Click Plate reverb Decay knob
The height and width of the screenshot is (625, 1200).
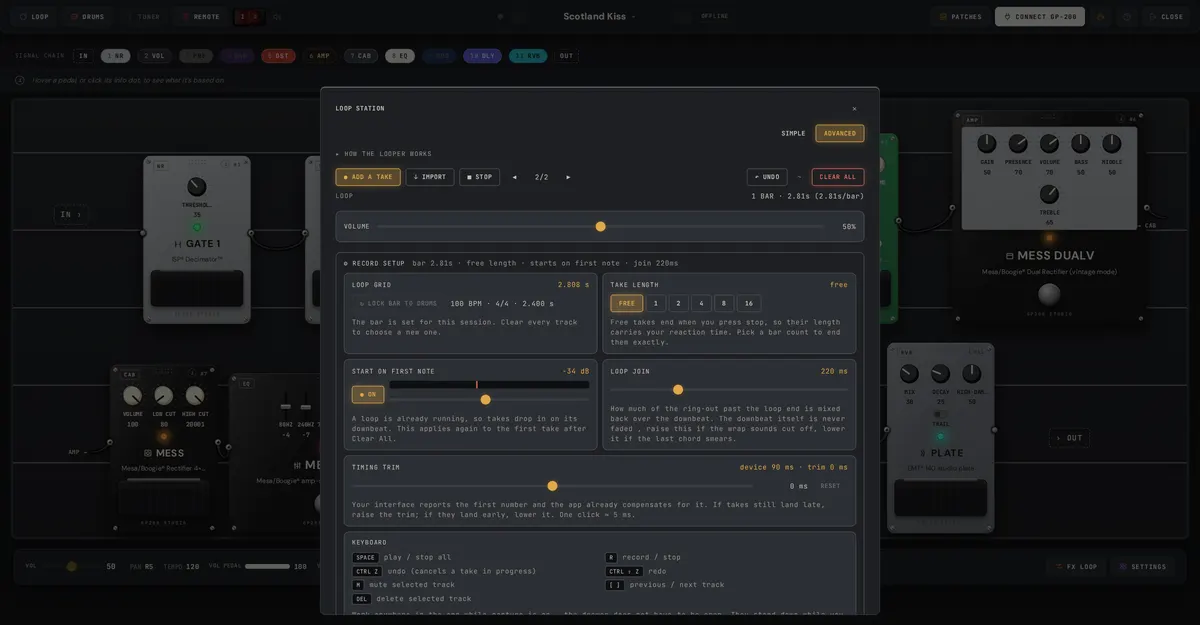[940, 374]
